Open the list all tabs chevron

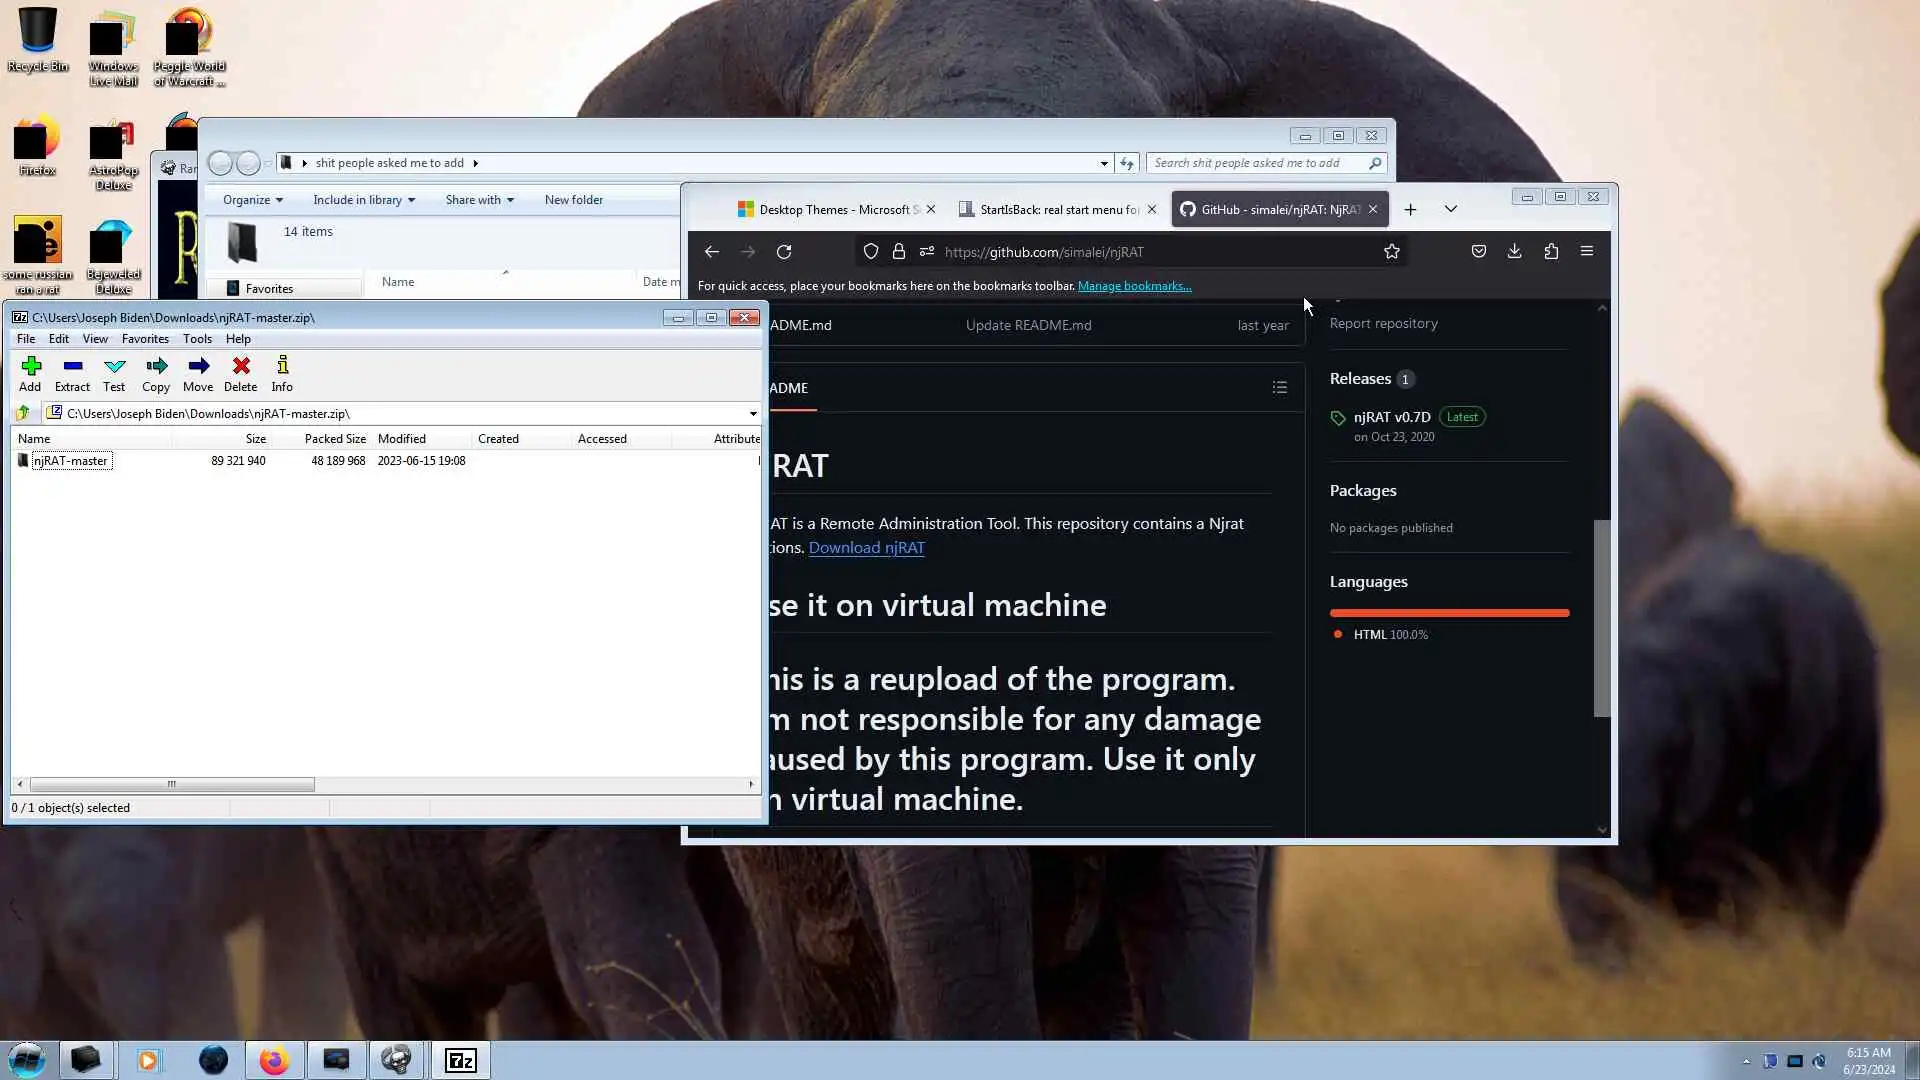coord(1450,209)
